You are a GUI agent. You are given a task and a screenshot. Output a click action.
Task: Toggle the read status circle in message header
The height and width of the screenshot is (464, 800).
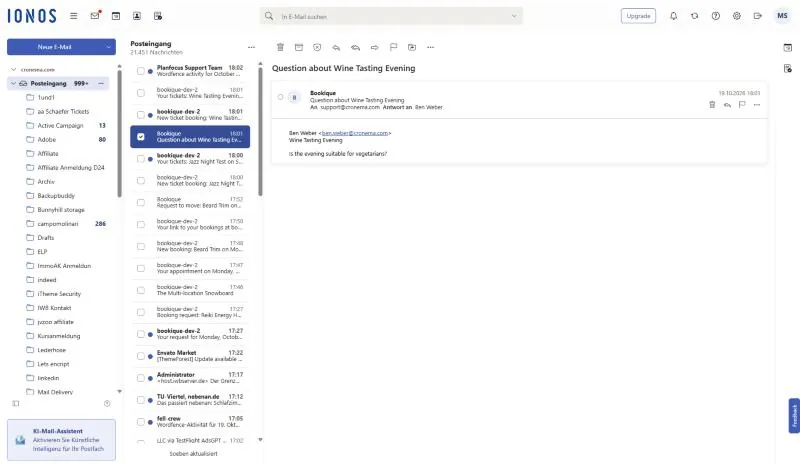click(x=280, y=97)
